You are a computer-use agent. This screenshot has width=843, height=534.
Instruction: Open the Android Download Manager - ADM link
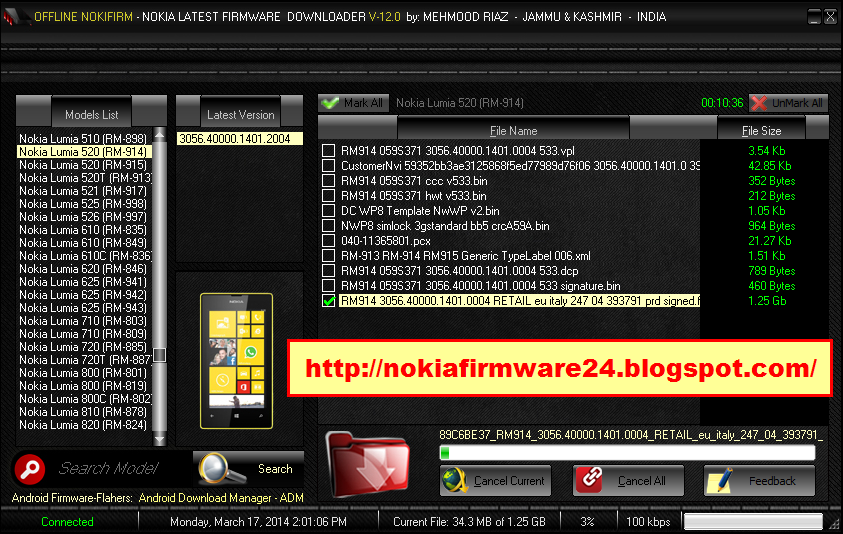(221, 498)
